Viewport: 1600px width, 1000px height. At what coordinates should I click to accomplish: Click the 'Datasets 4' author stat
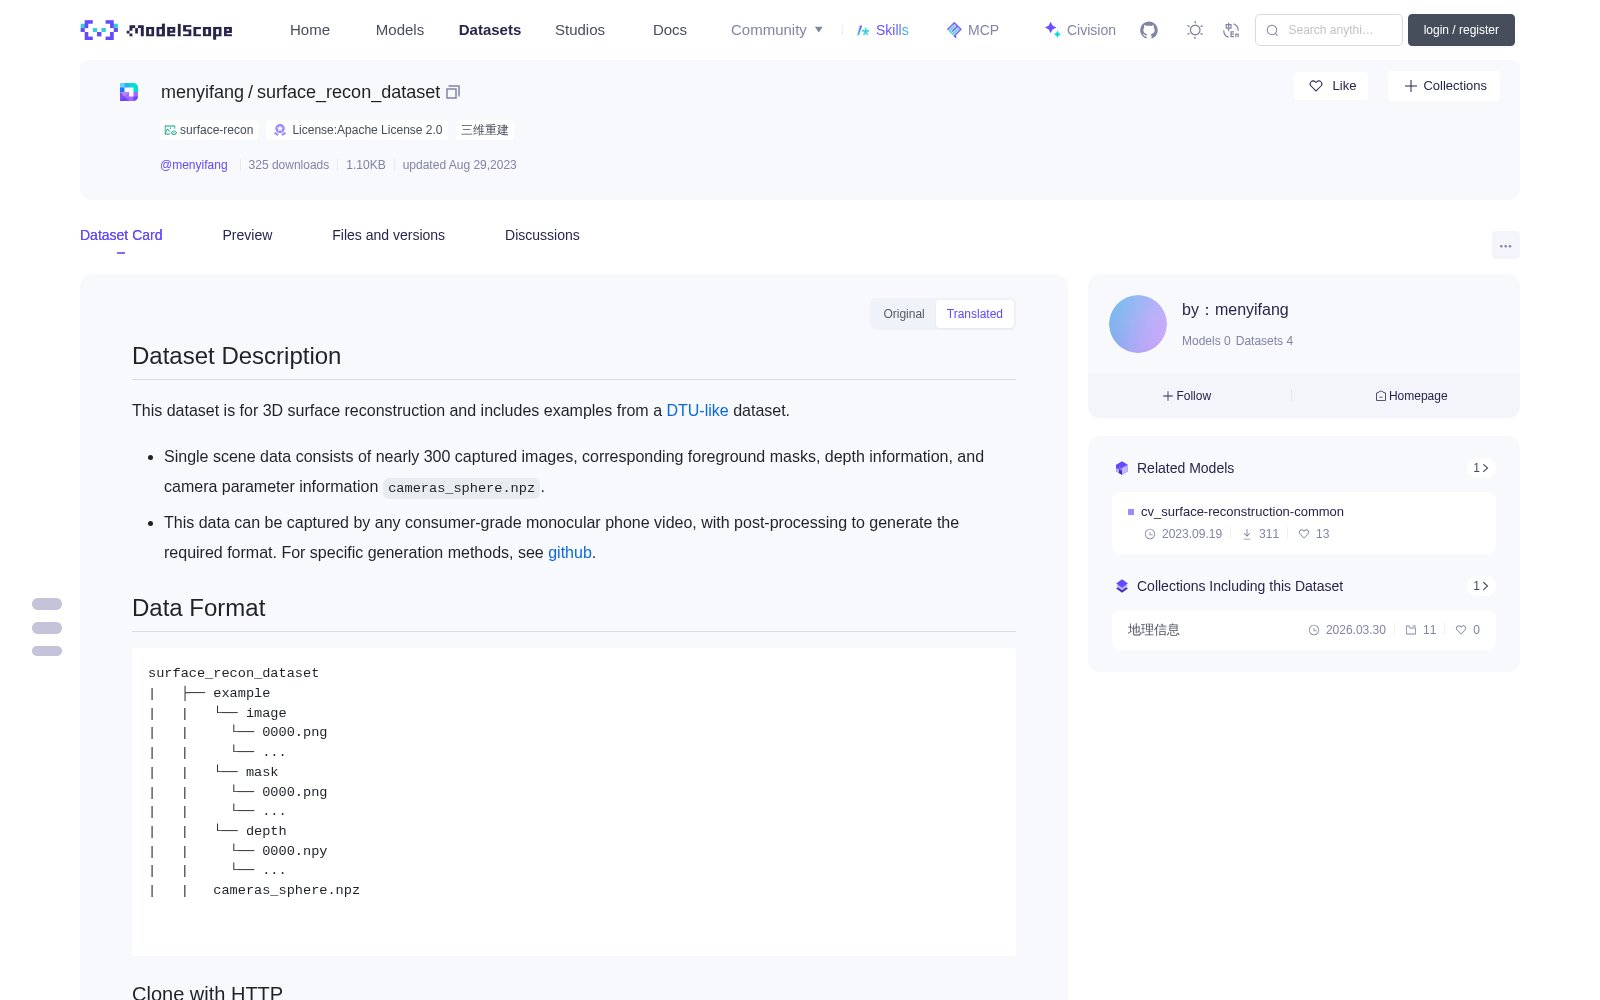(1264, 341)
